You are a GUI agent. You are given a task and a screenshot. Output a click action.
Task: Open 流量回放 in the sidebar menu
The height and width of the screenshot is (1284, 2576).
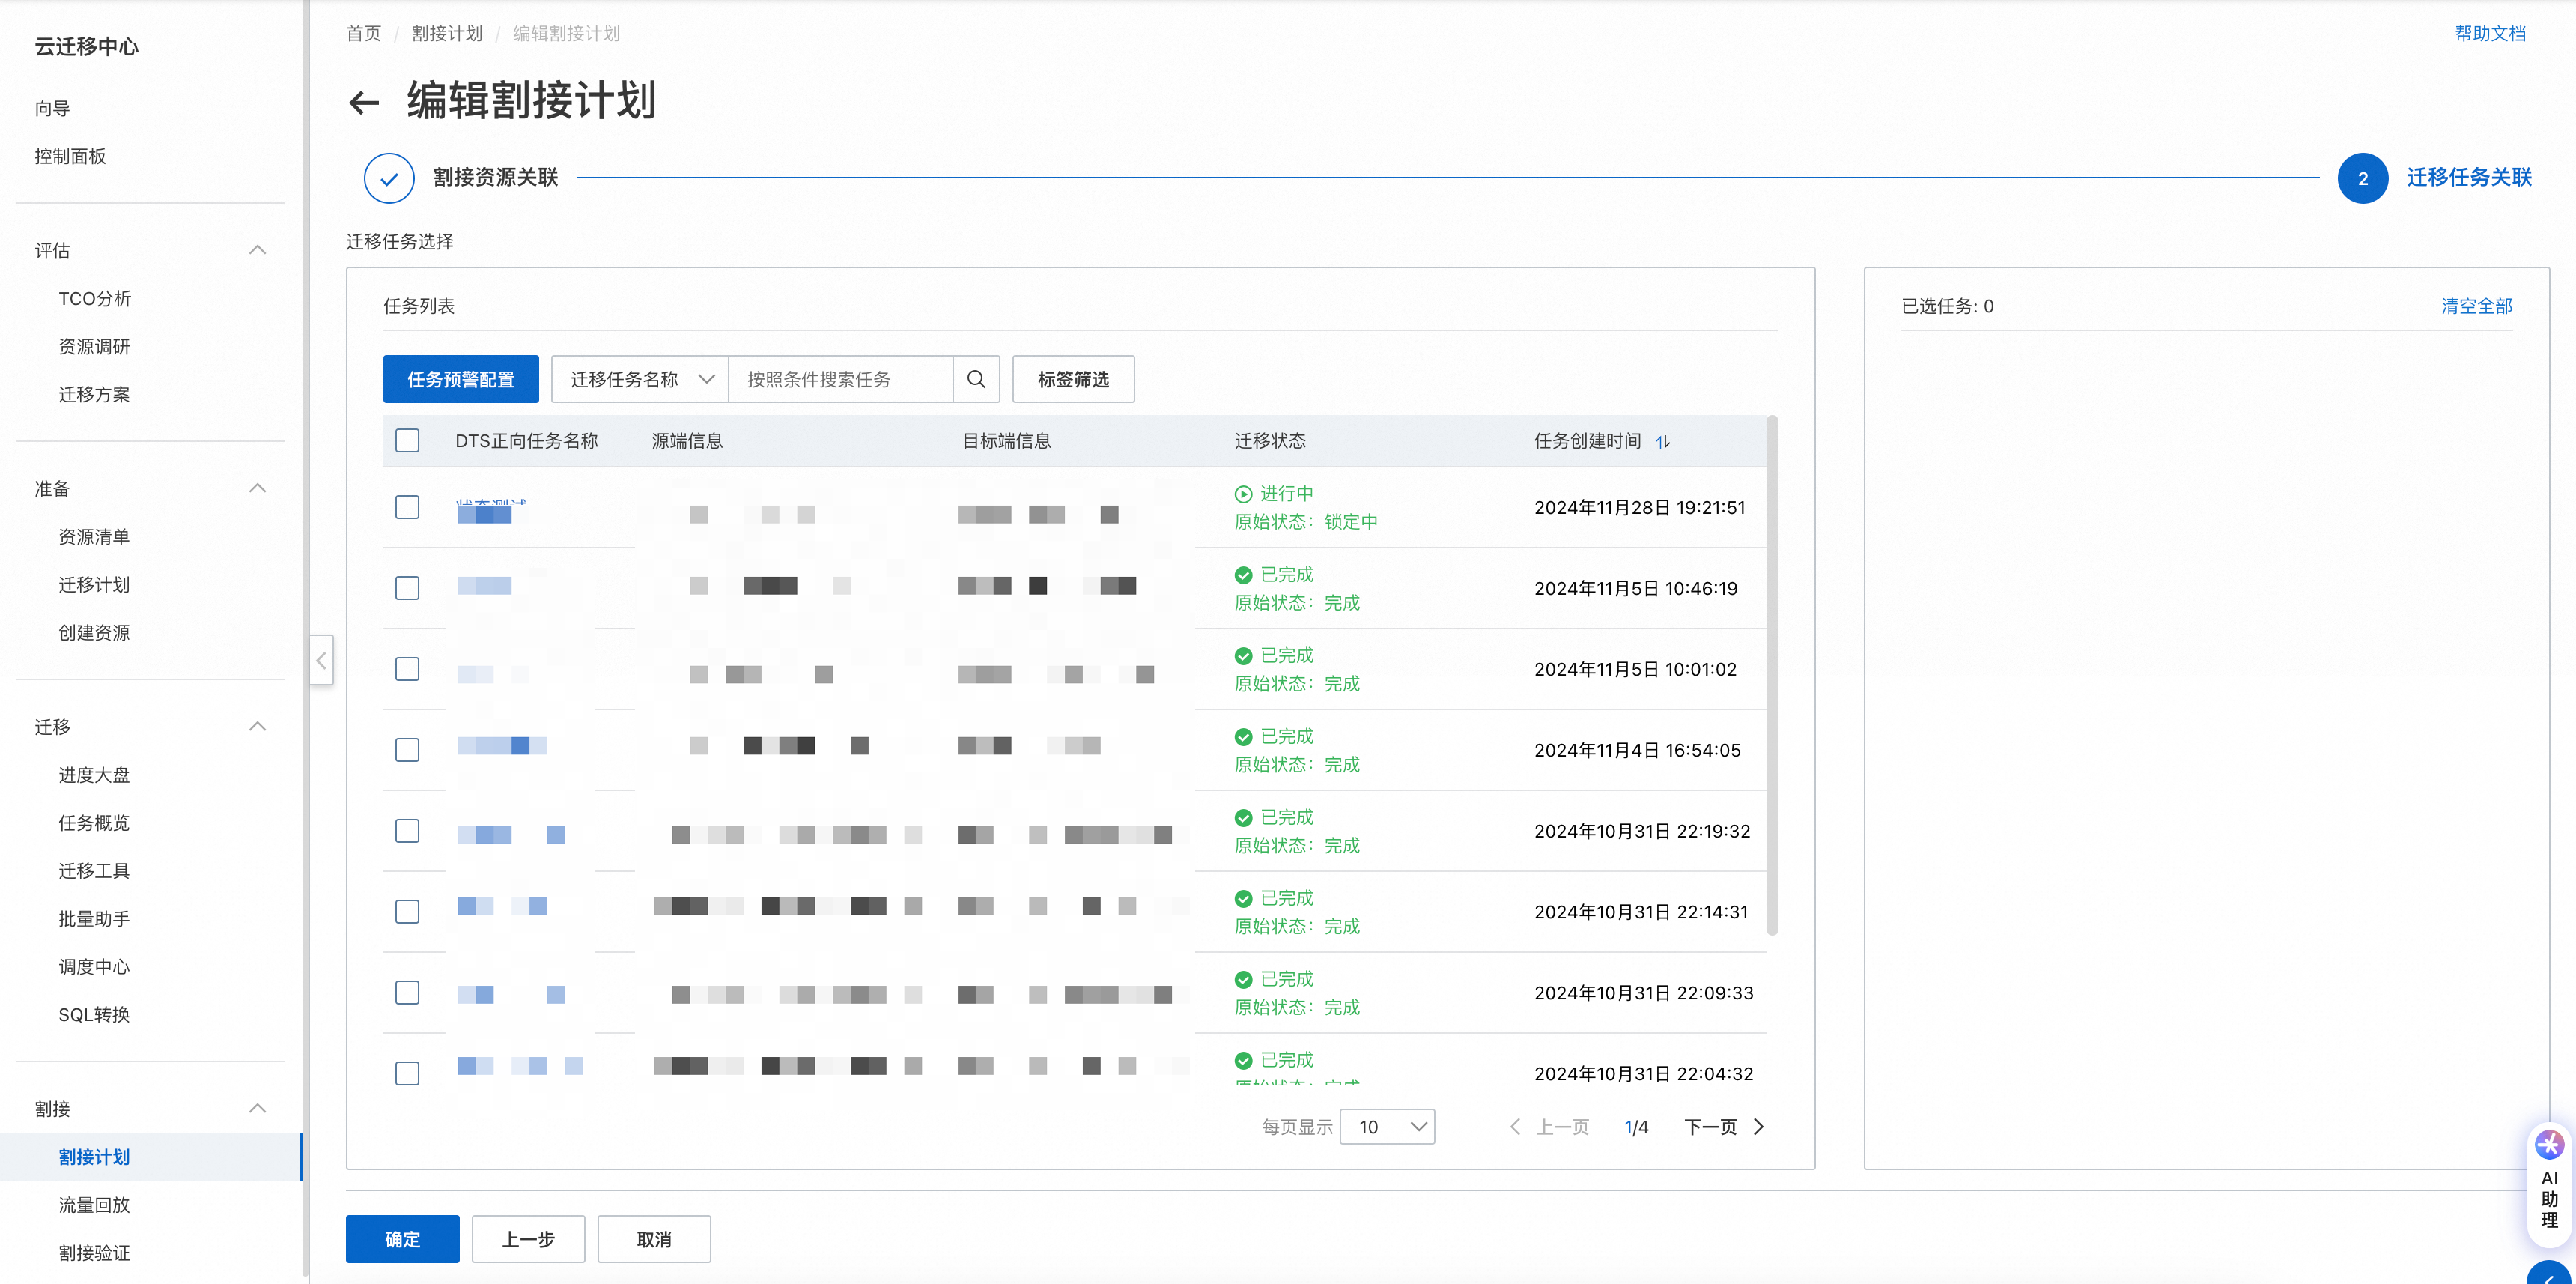[94, 1204]
